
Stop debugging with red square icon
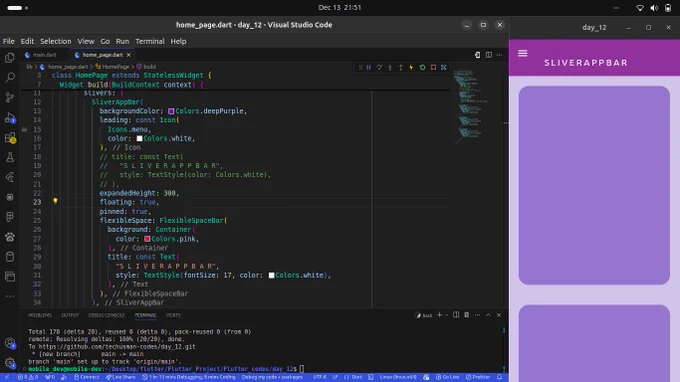(x=433, y=68)
